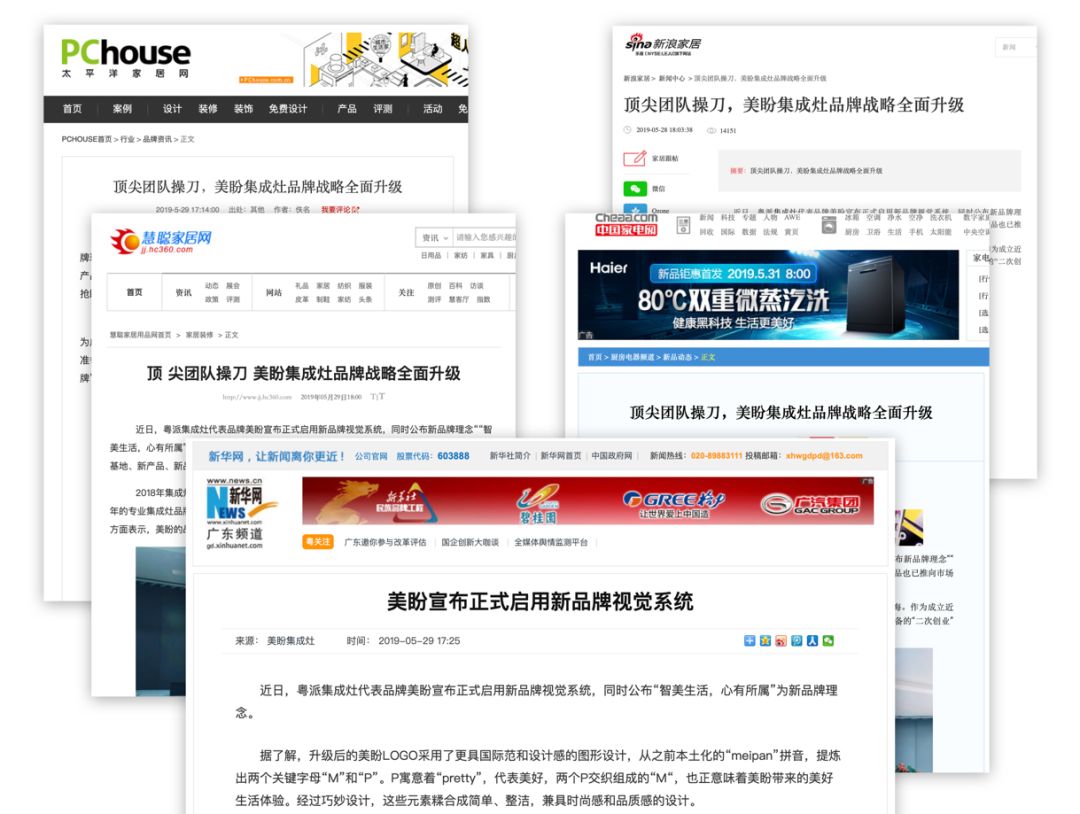Click 我要评论 link on PChouse article
The width and height of the screenshot is (1080, 814).
[x=340, y=209]
